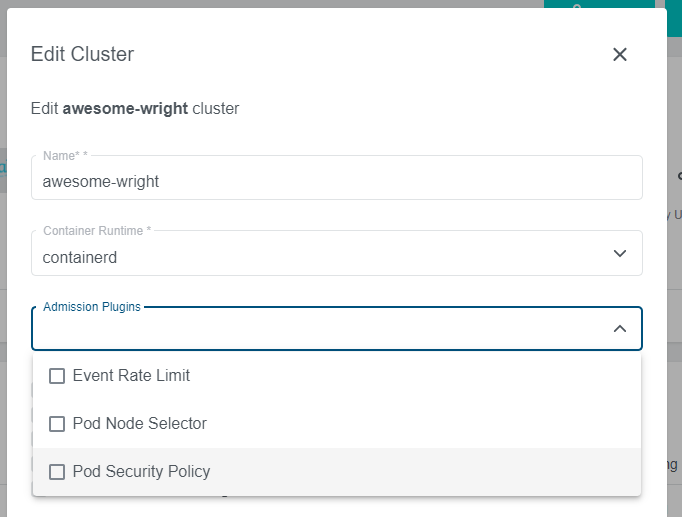Viewport: 682px width, 517px height.
Task: Click the Container Runtime floating label
Action: (x=97, y=231)
